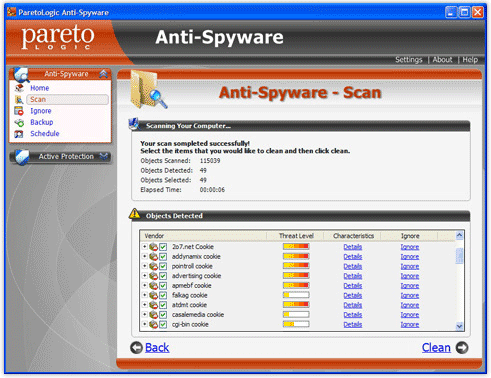Click the Back arrow icon
The width and height of the screenshot is (491, 378).
[x=136, y=348]
